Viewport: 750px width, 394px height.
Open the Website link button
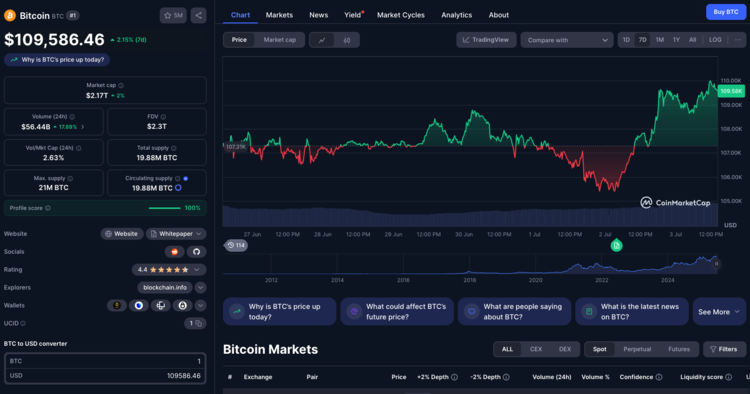[122, 234]
